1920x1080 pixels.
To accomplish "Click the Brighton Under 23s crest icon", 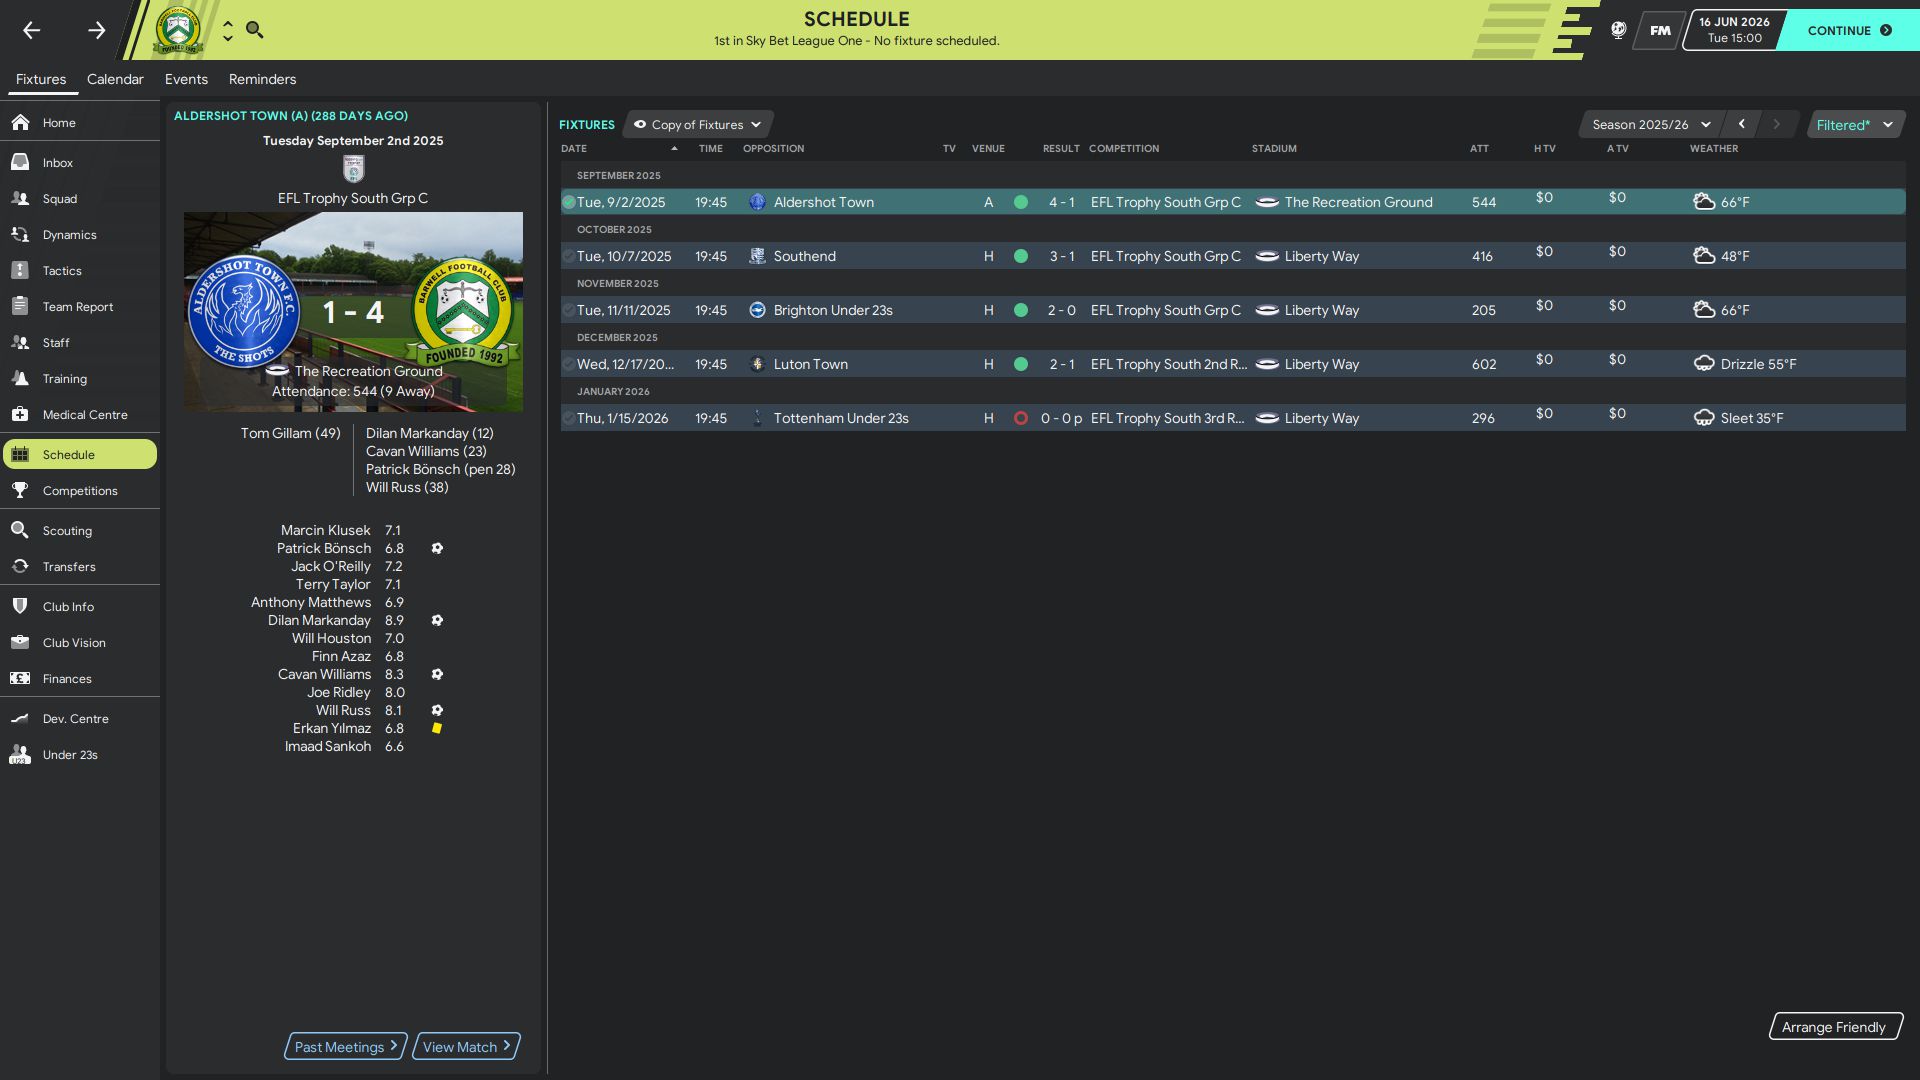I will coord(757,310).
